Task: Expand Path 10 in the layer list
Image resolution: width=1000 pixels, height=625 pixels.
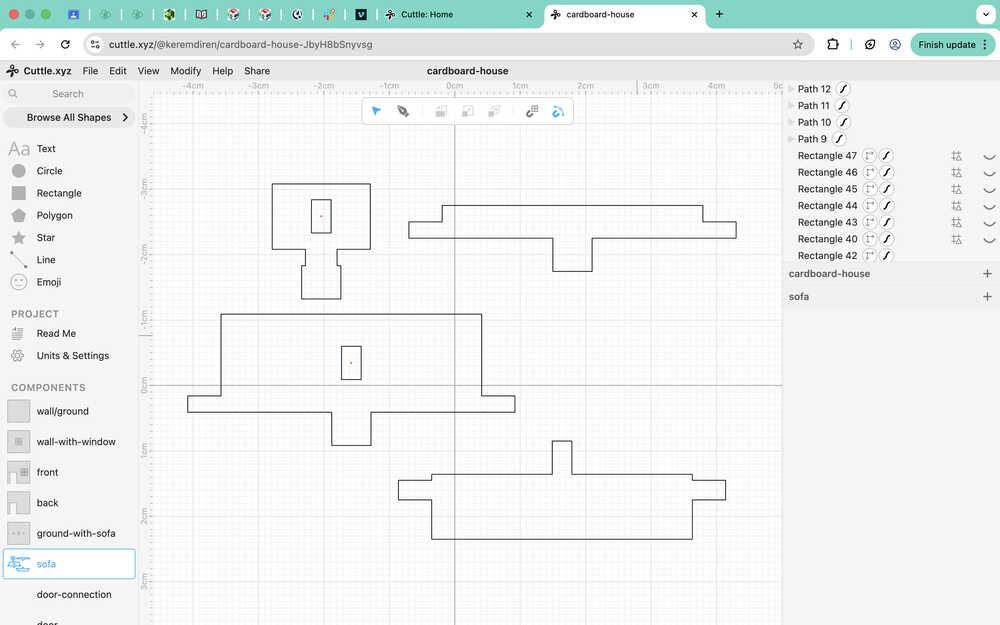Action: [x=791, y=122]
